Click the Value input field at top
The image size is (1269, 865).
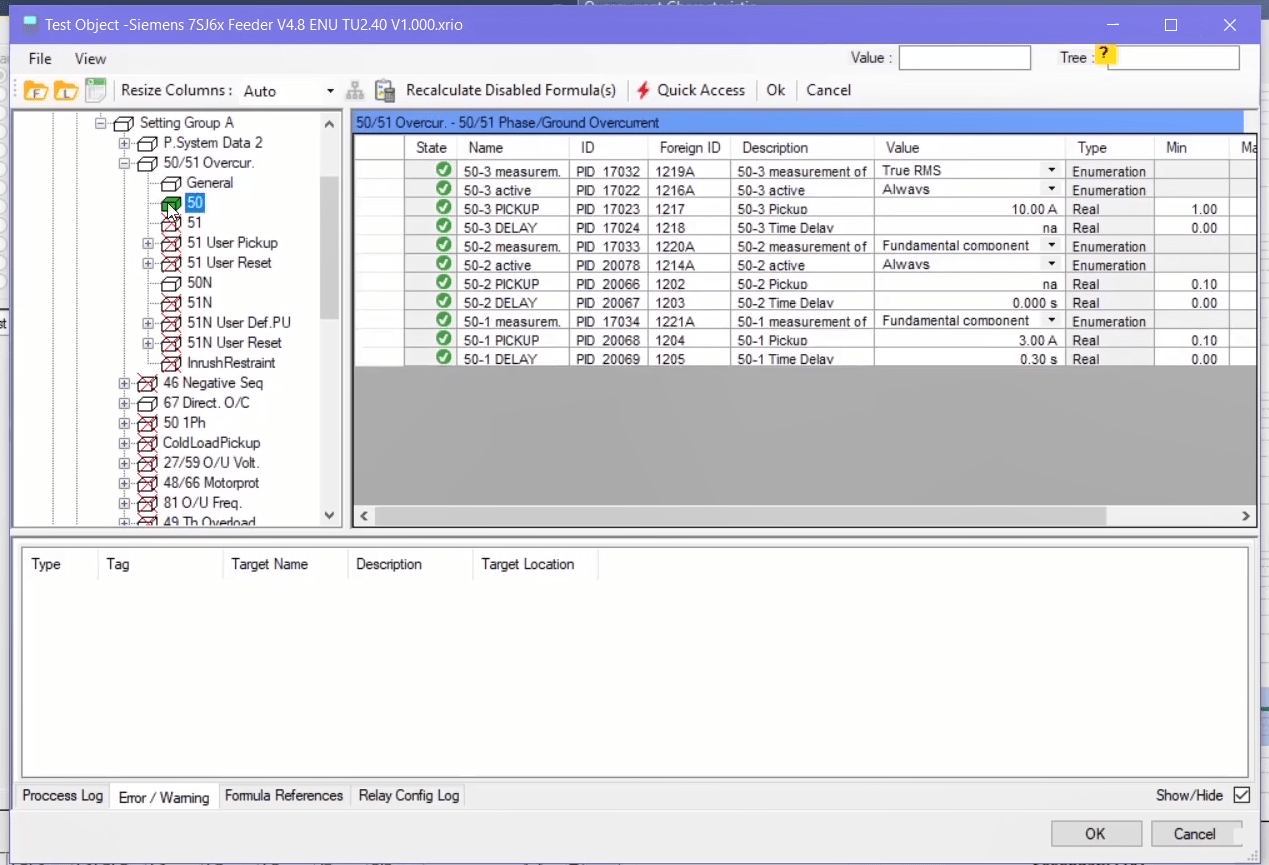tap(964, 58)
